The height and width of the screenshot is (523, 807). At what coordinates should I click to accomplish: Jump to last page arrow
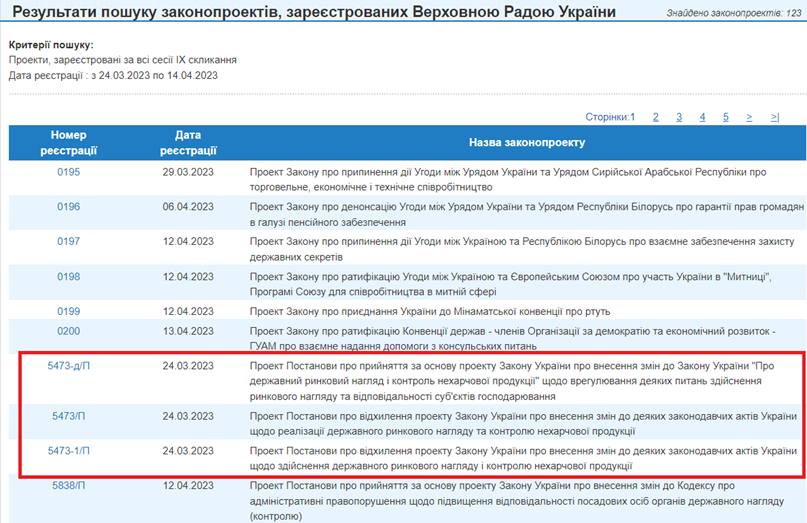click(x=775, y=117)
